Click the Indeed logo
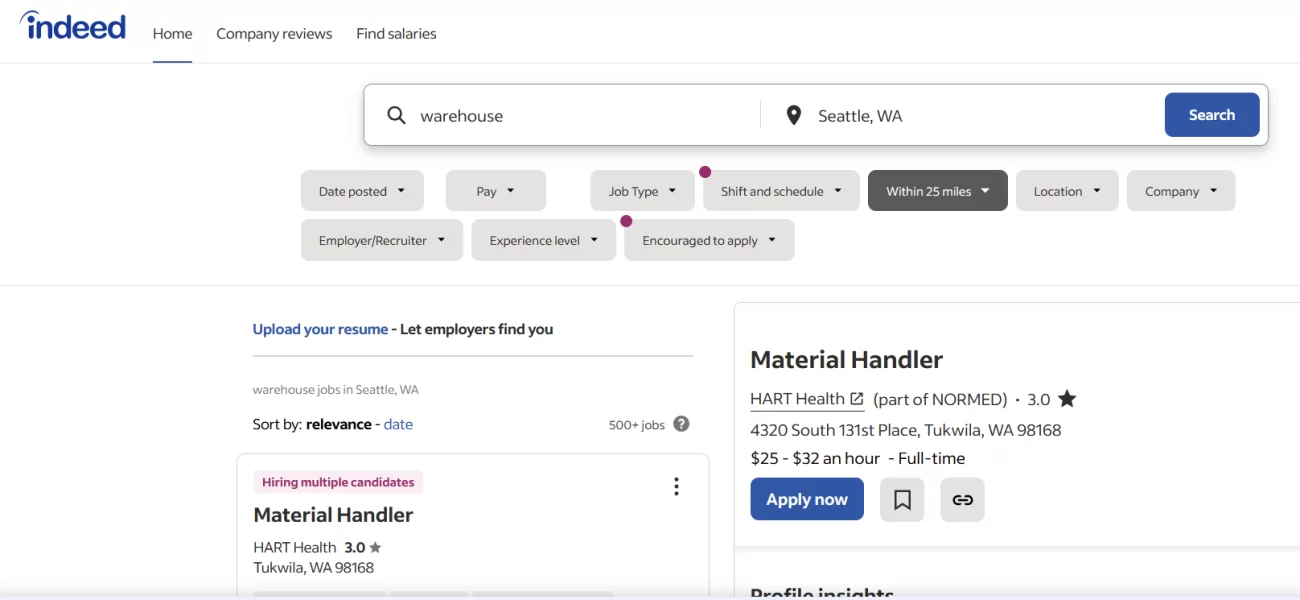 click(x=73, y=26)
